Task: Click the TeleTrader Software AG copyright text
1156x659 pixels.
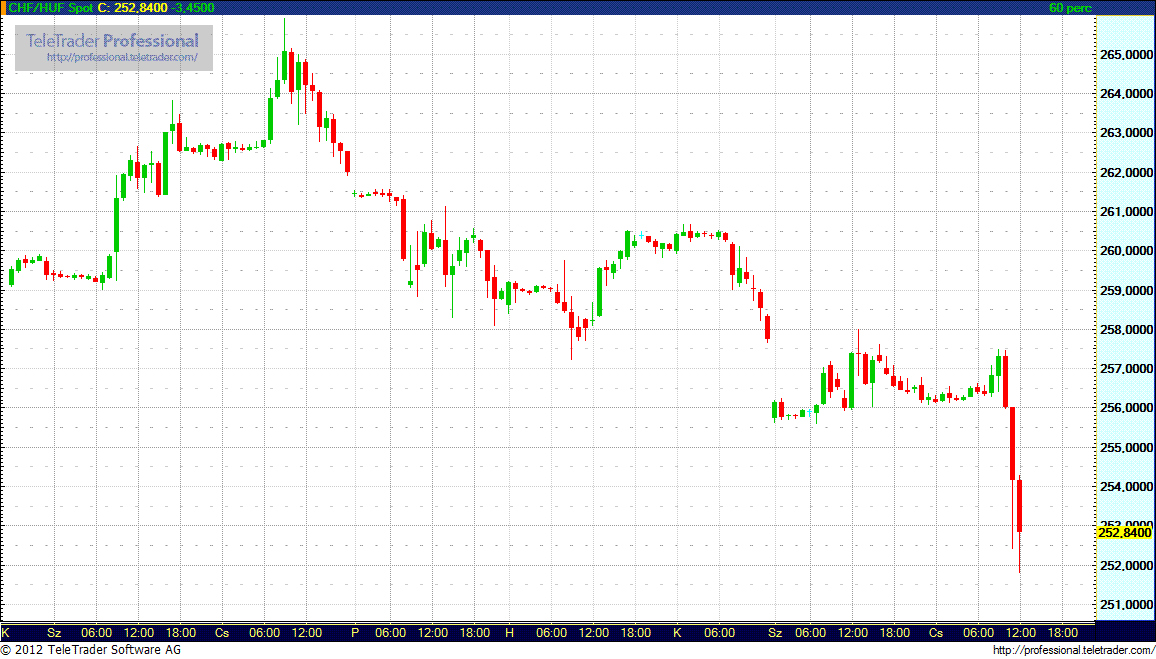Action: [x=90, y=651]
